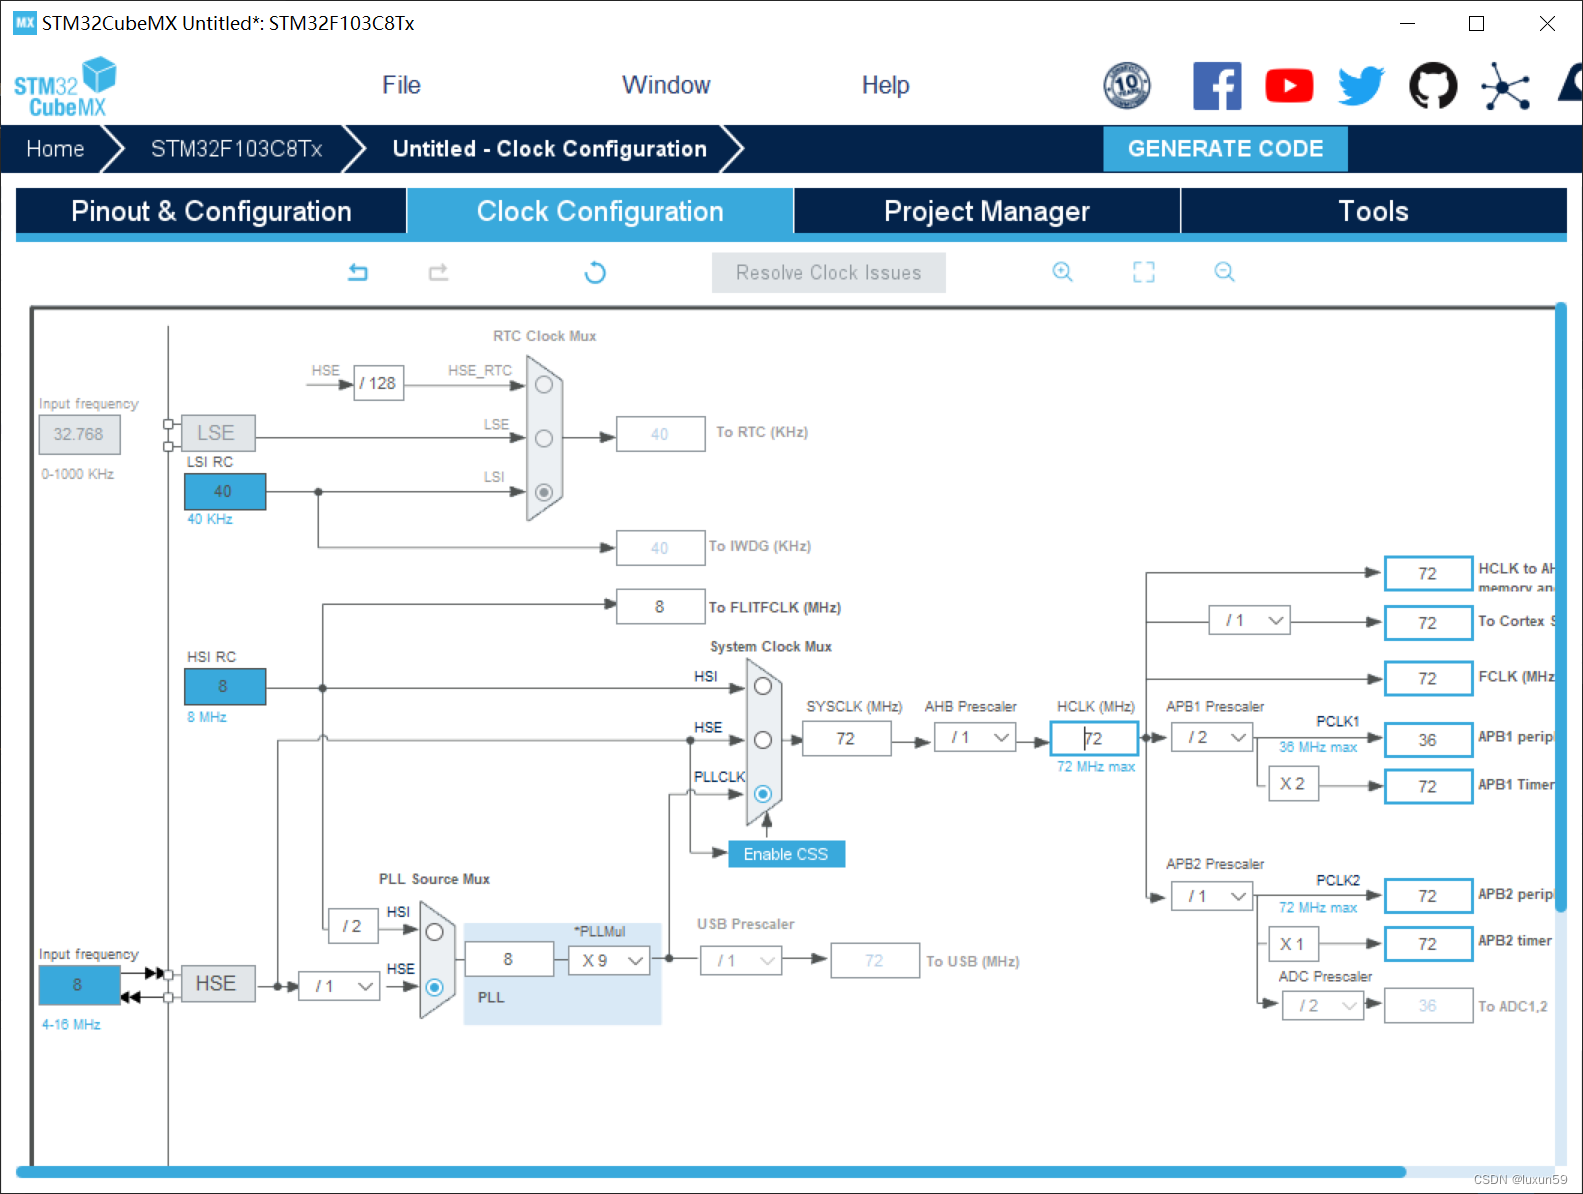The height and width of the screenshot is (1194, 1583).
Task: Select the Clock Configuration tab
Action: point(600,212)
